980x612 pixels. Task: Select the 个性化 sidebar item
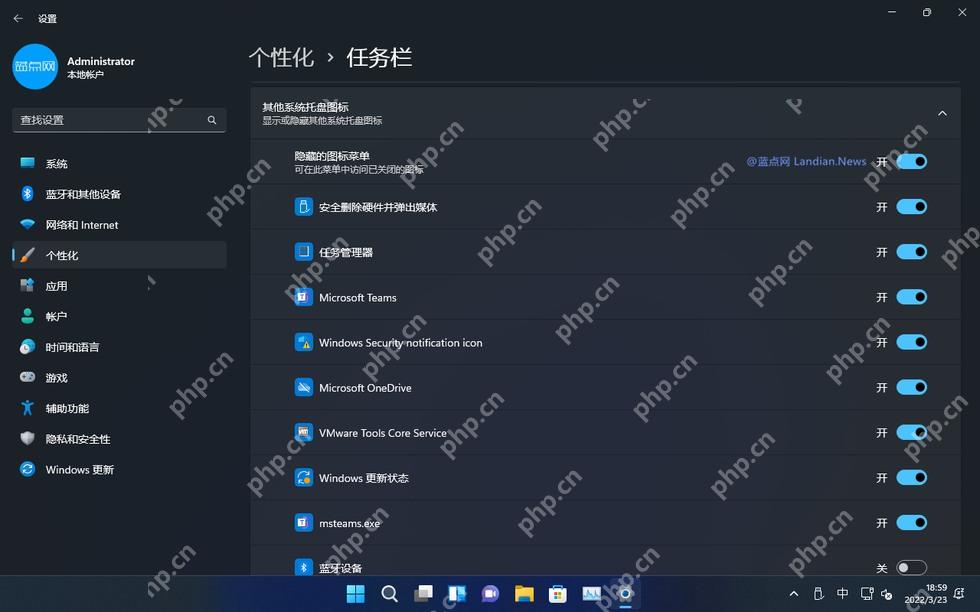click(119, 256)
